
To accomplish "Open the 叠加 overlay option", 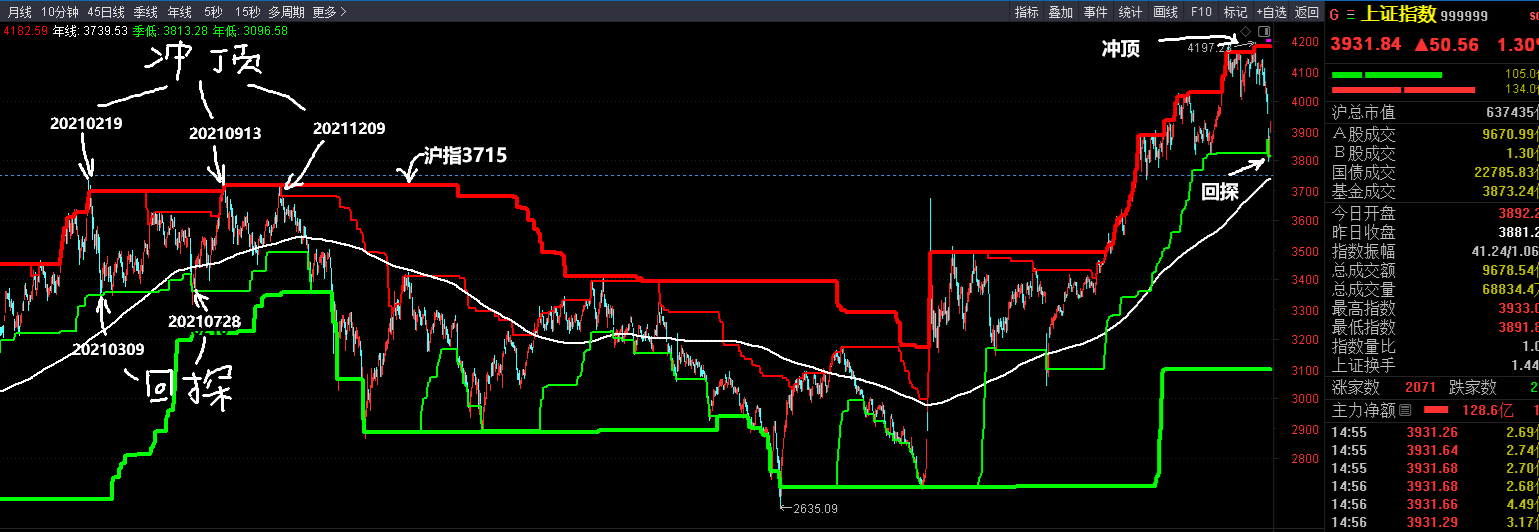I will pos(1061,12).
